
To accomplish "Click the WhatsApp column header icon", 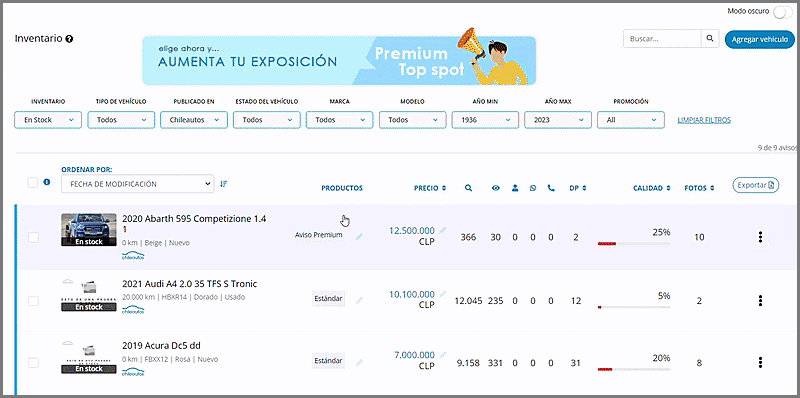I will click(533, 188).
